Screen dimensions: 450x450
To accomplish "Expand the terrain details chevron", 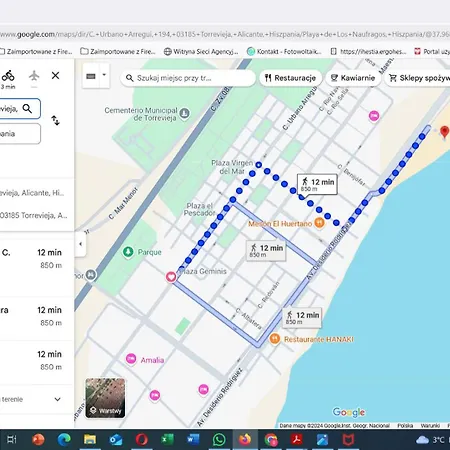I will tap(57, 399).
